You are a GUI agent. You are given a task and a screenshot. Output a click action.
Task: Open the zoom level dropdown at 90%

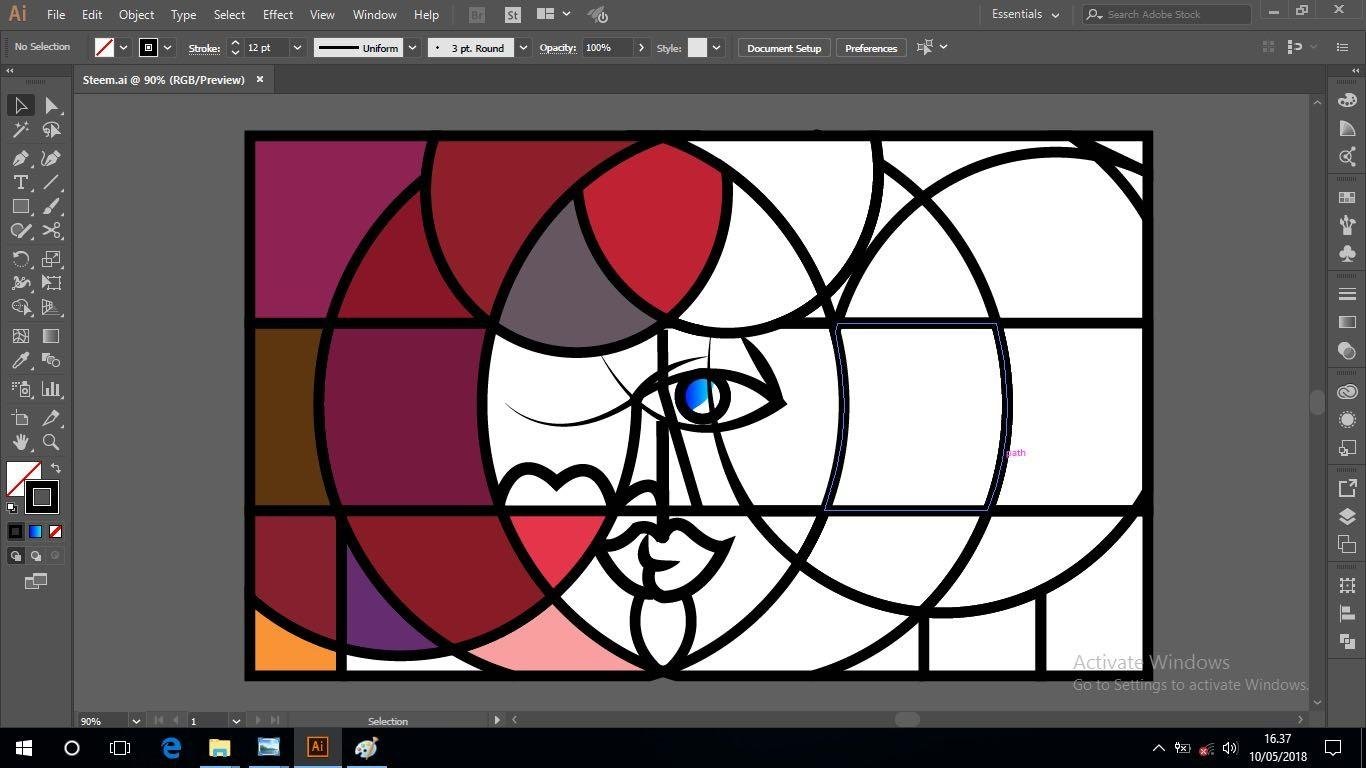(x=136, y=720)
